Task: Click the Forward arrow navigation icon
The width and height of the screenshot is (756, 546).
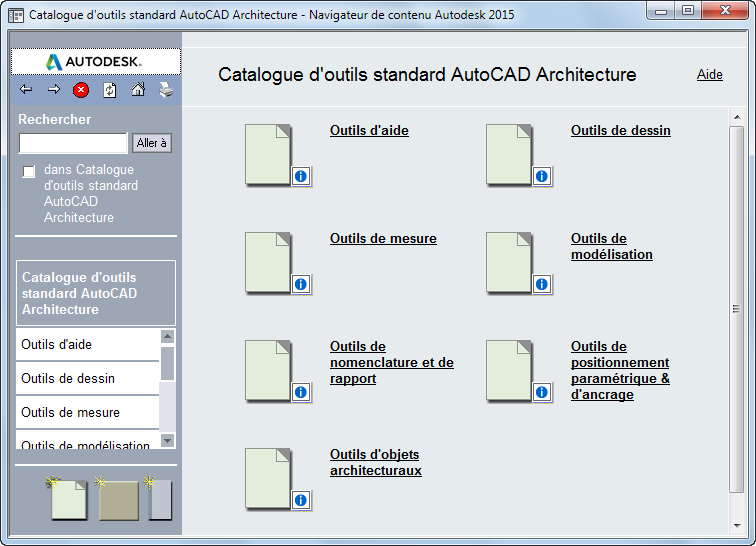Action: pos(54,89)
